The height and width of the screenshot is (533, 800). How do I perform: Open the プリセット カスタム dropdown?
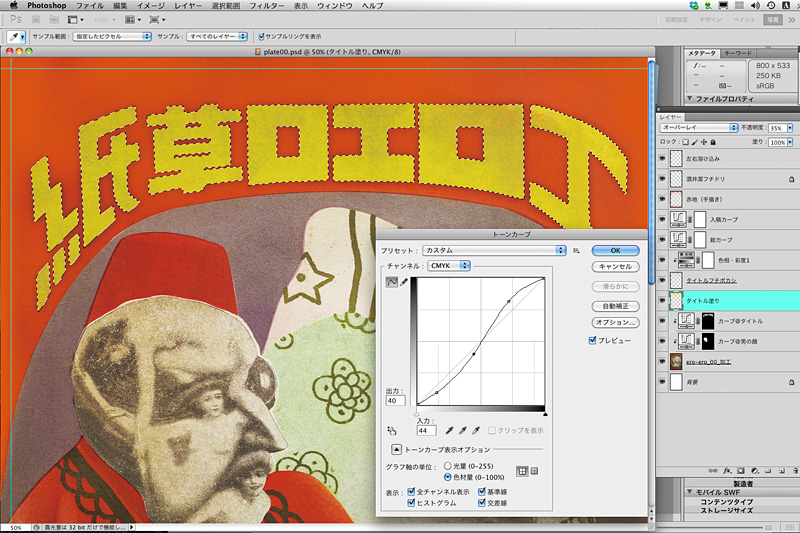click(x=494, y=250)
